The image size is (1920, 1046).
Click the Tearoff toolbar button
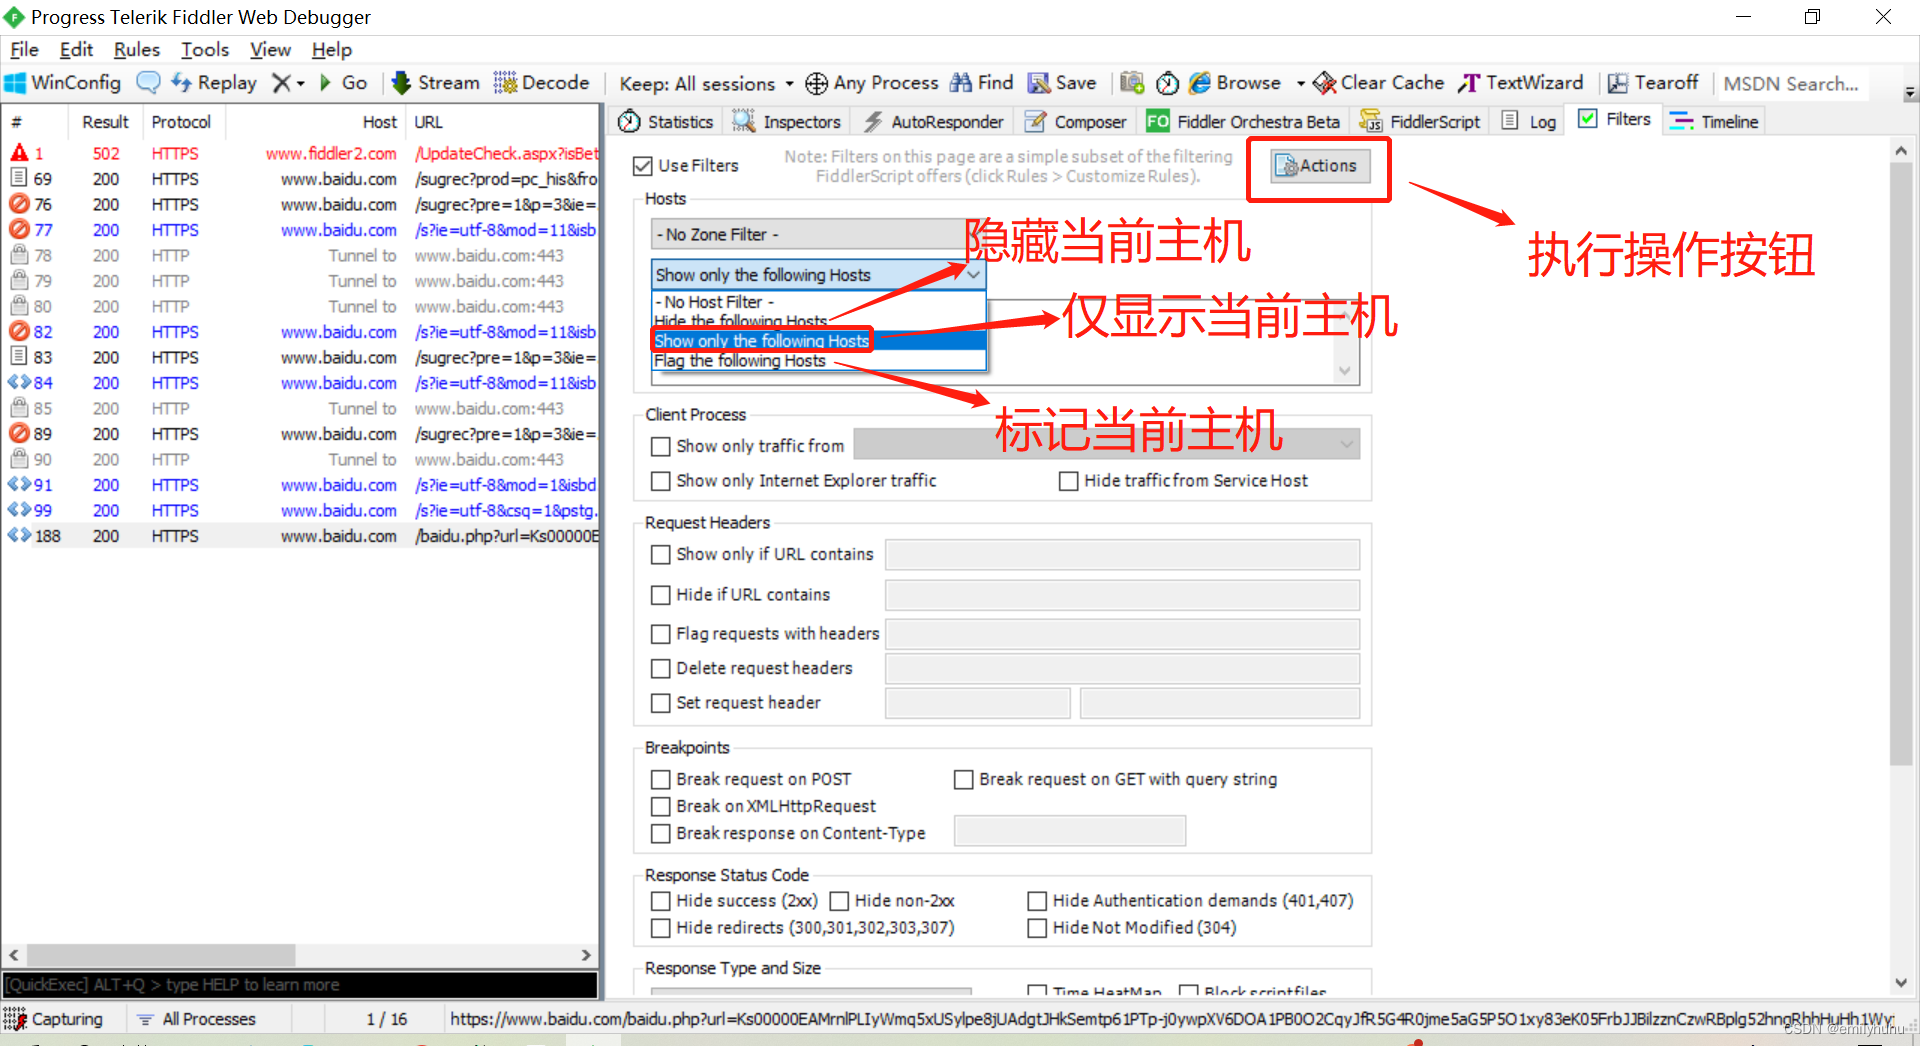pos(1653,83)
